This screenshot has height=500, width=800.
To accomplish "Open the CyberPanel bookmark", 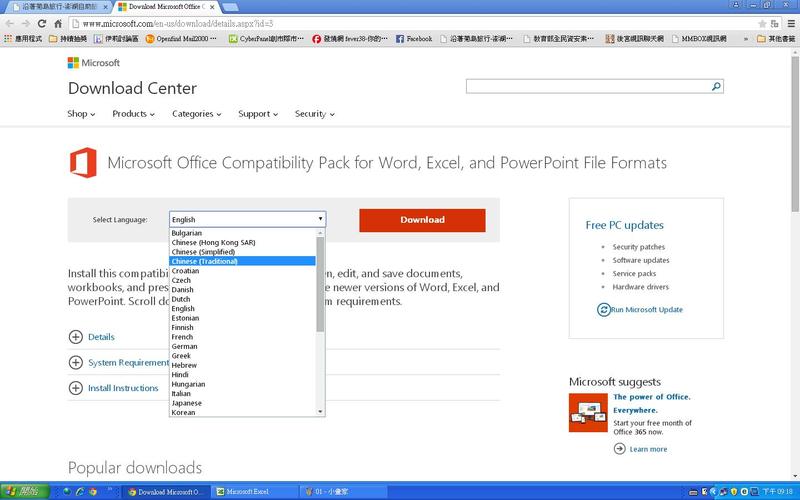I will [266, 38].
